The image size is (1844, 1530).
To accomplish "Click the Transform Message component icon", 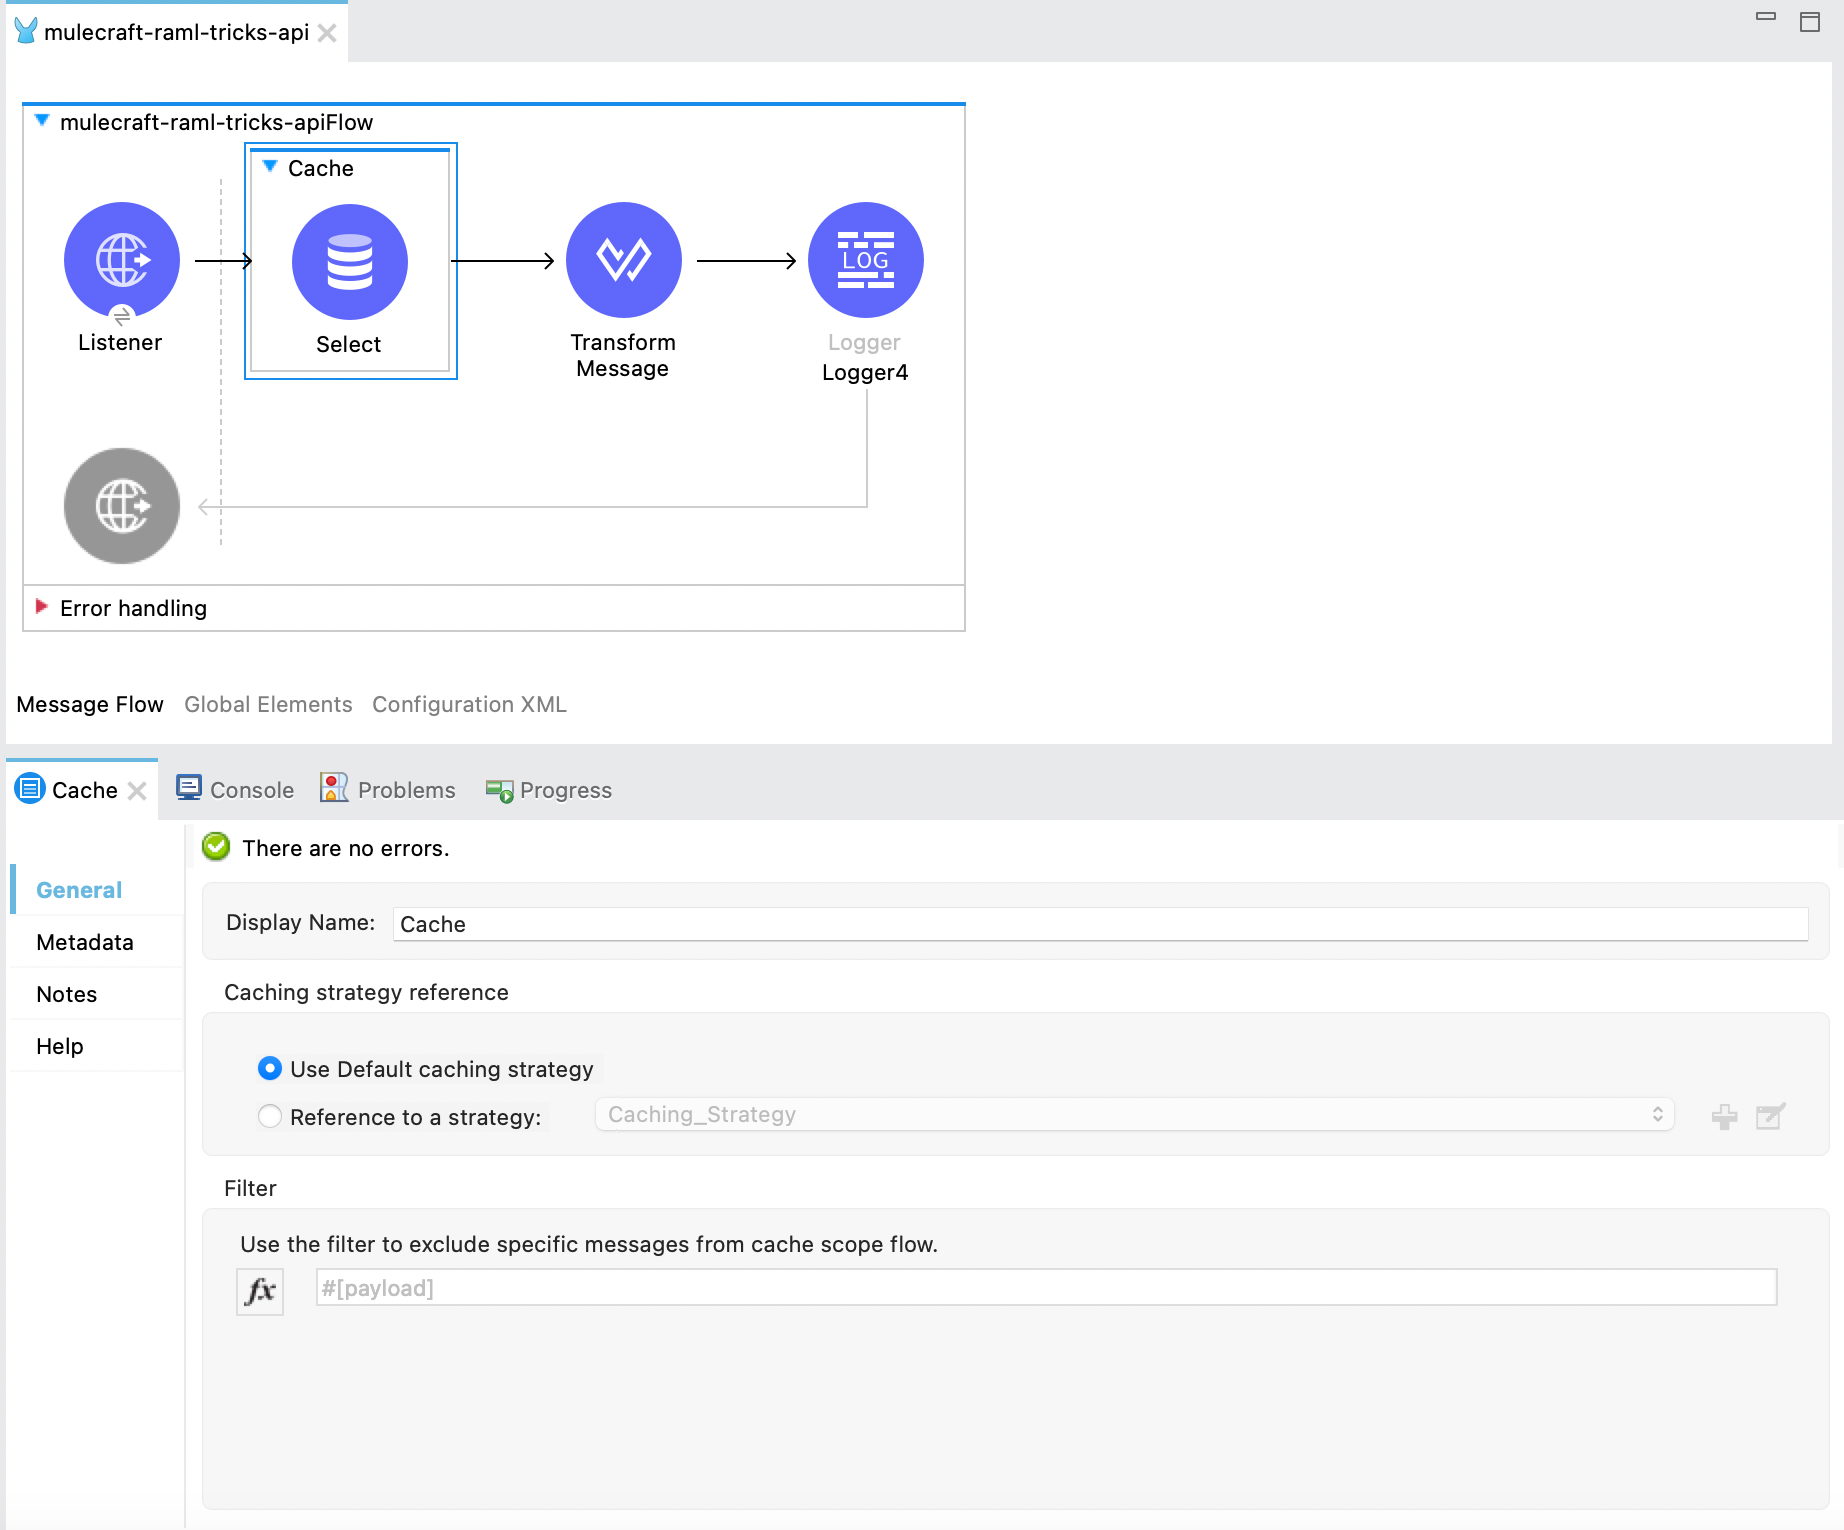I will pos(623,260).
